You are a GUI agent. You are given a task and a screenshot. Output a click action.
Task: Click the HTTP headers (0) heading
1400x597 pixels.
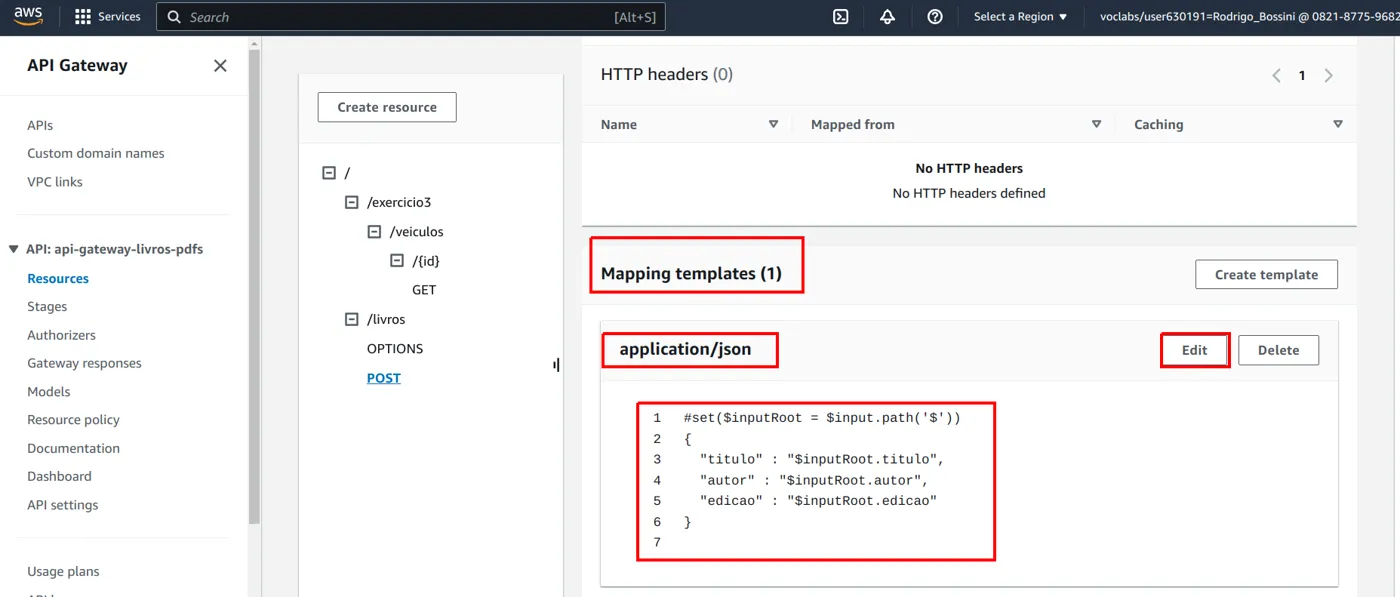pos(667,74)
